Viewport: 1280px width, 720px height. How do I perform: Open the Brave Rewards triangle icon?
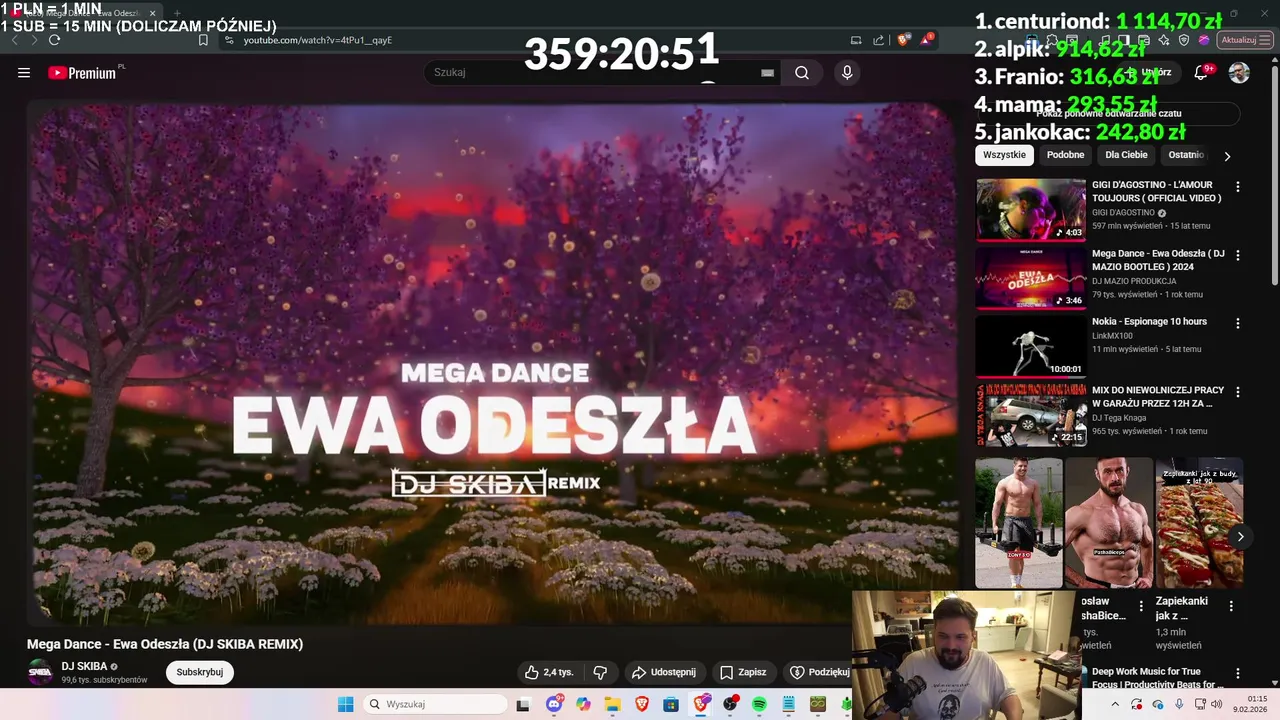[x=927, y=39]
